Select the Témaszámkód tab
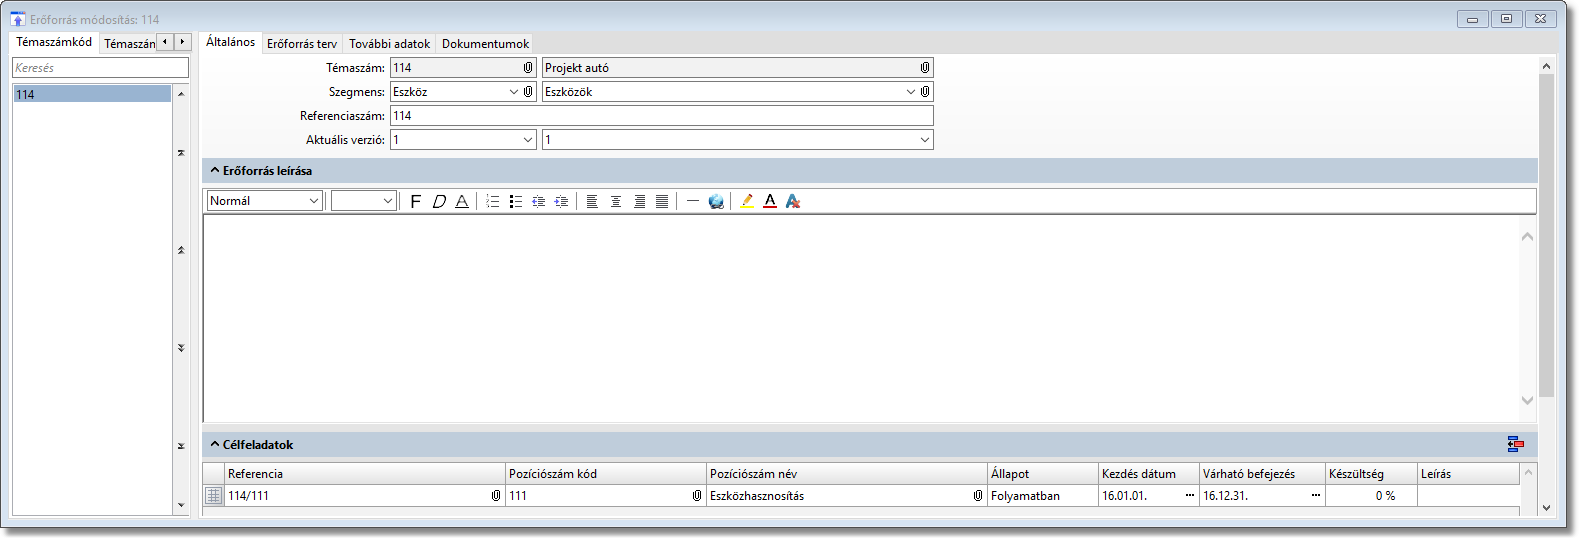Viewport: 1579px width, 540px height. click(x=54, y=42)
